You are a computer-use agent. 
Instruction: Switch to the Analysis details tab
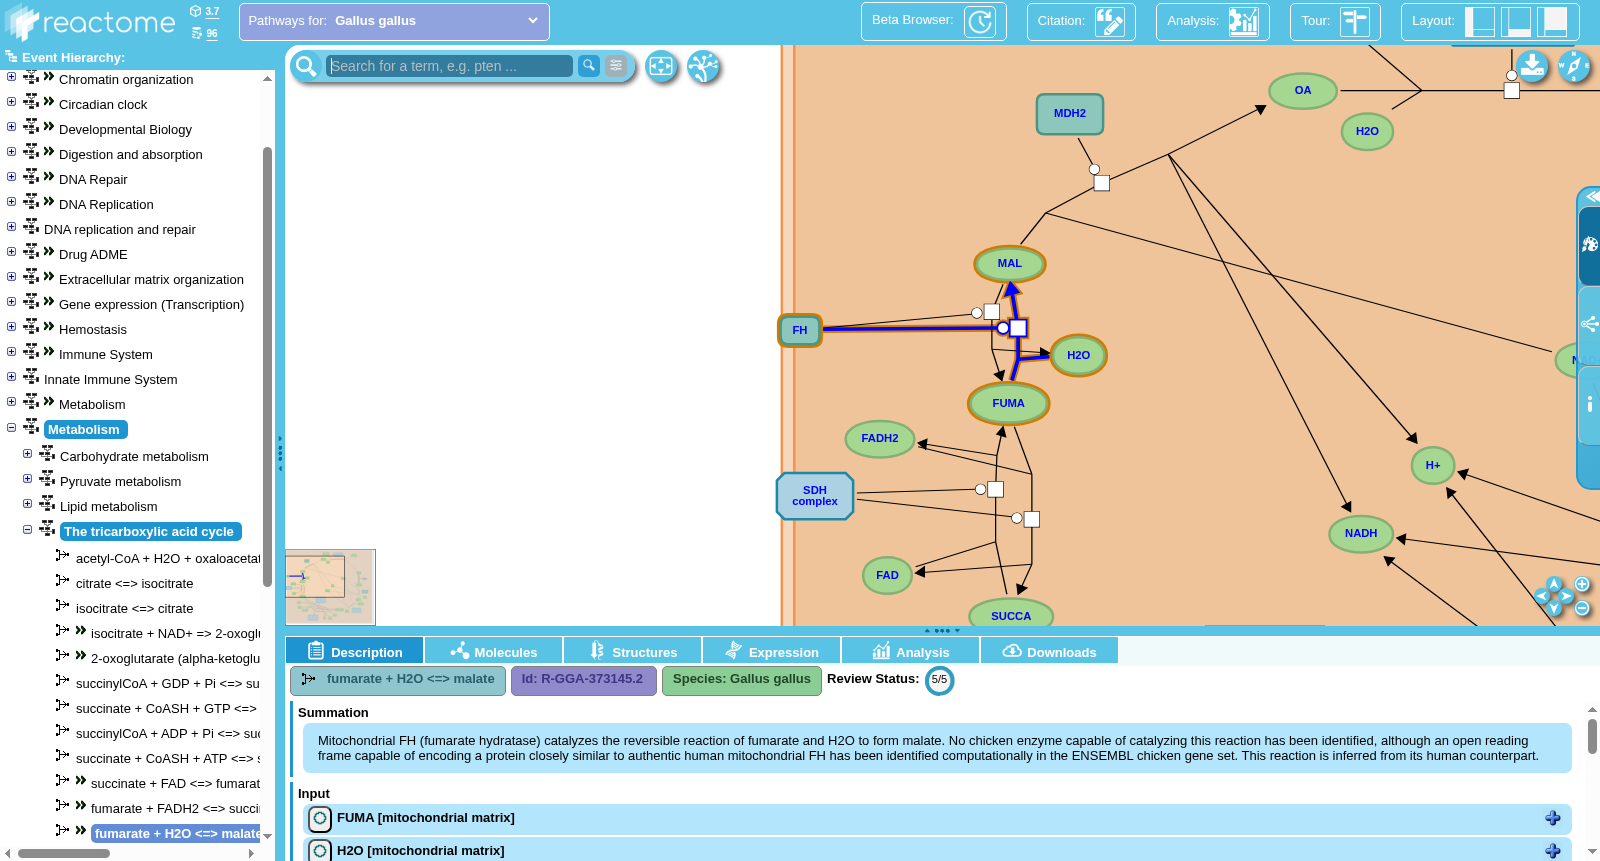tap(910, 651)
